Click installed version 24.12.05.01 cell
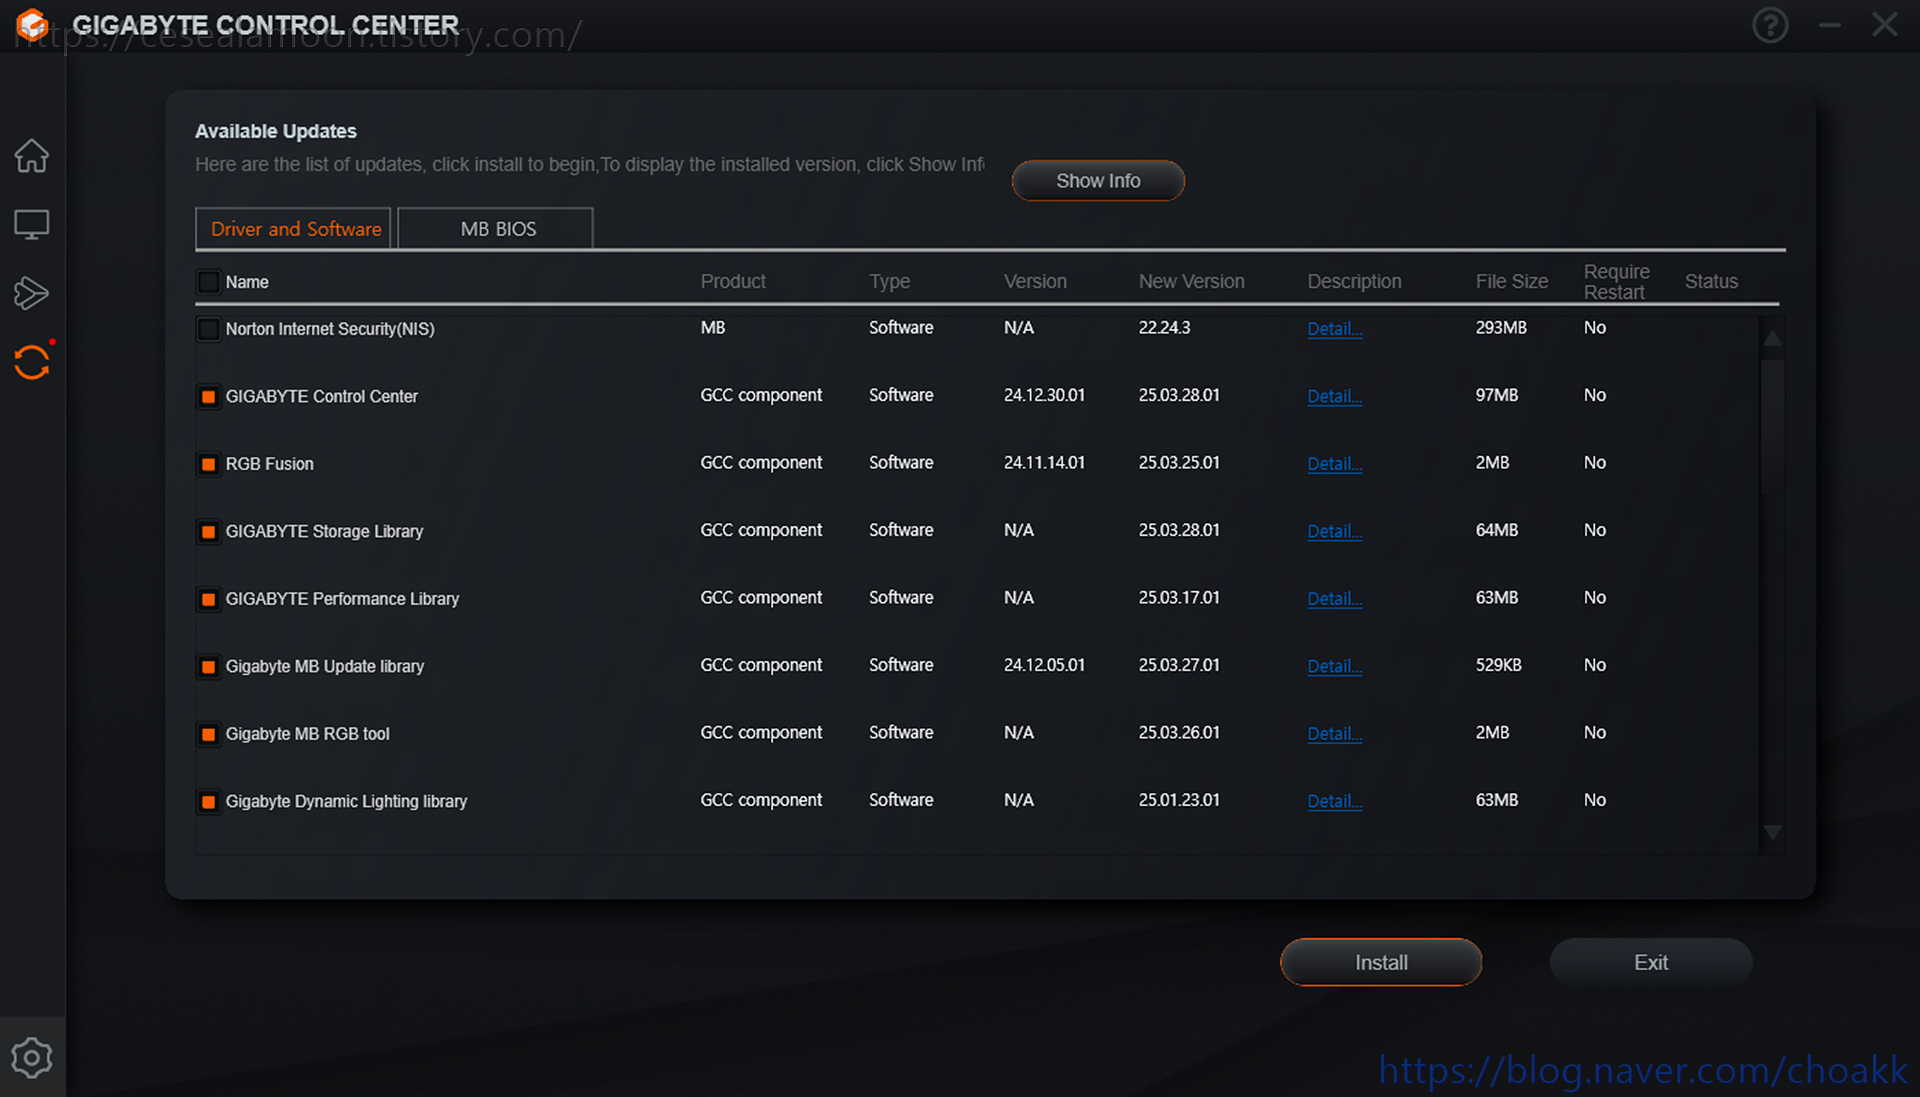This screenshot has width=1920, height=1097. point(1044,665)
